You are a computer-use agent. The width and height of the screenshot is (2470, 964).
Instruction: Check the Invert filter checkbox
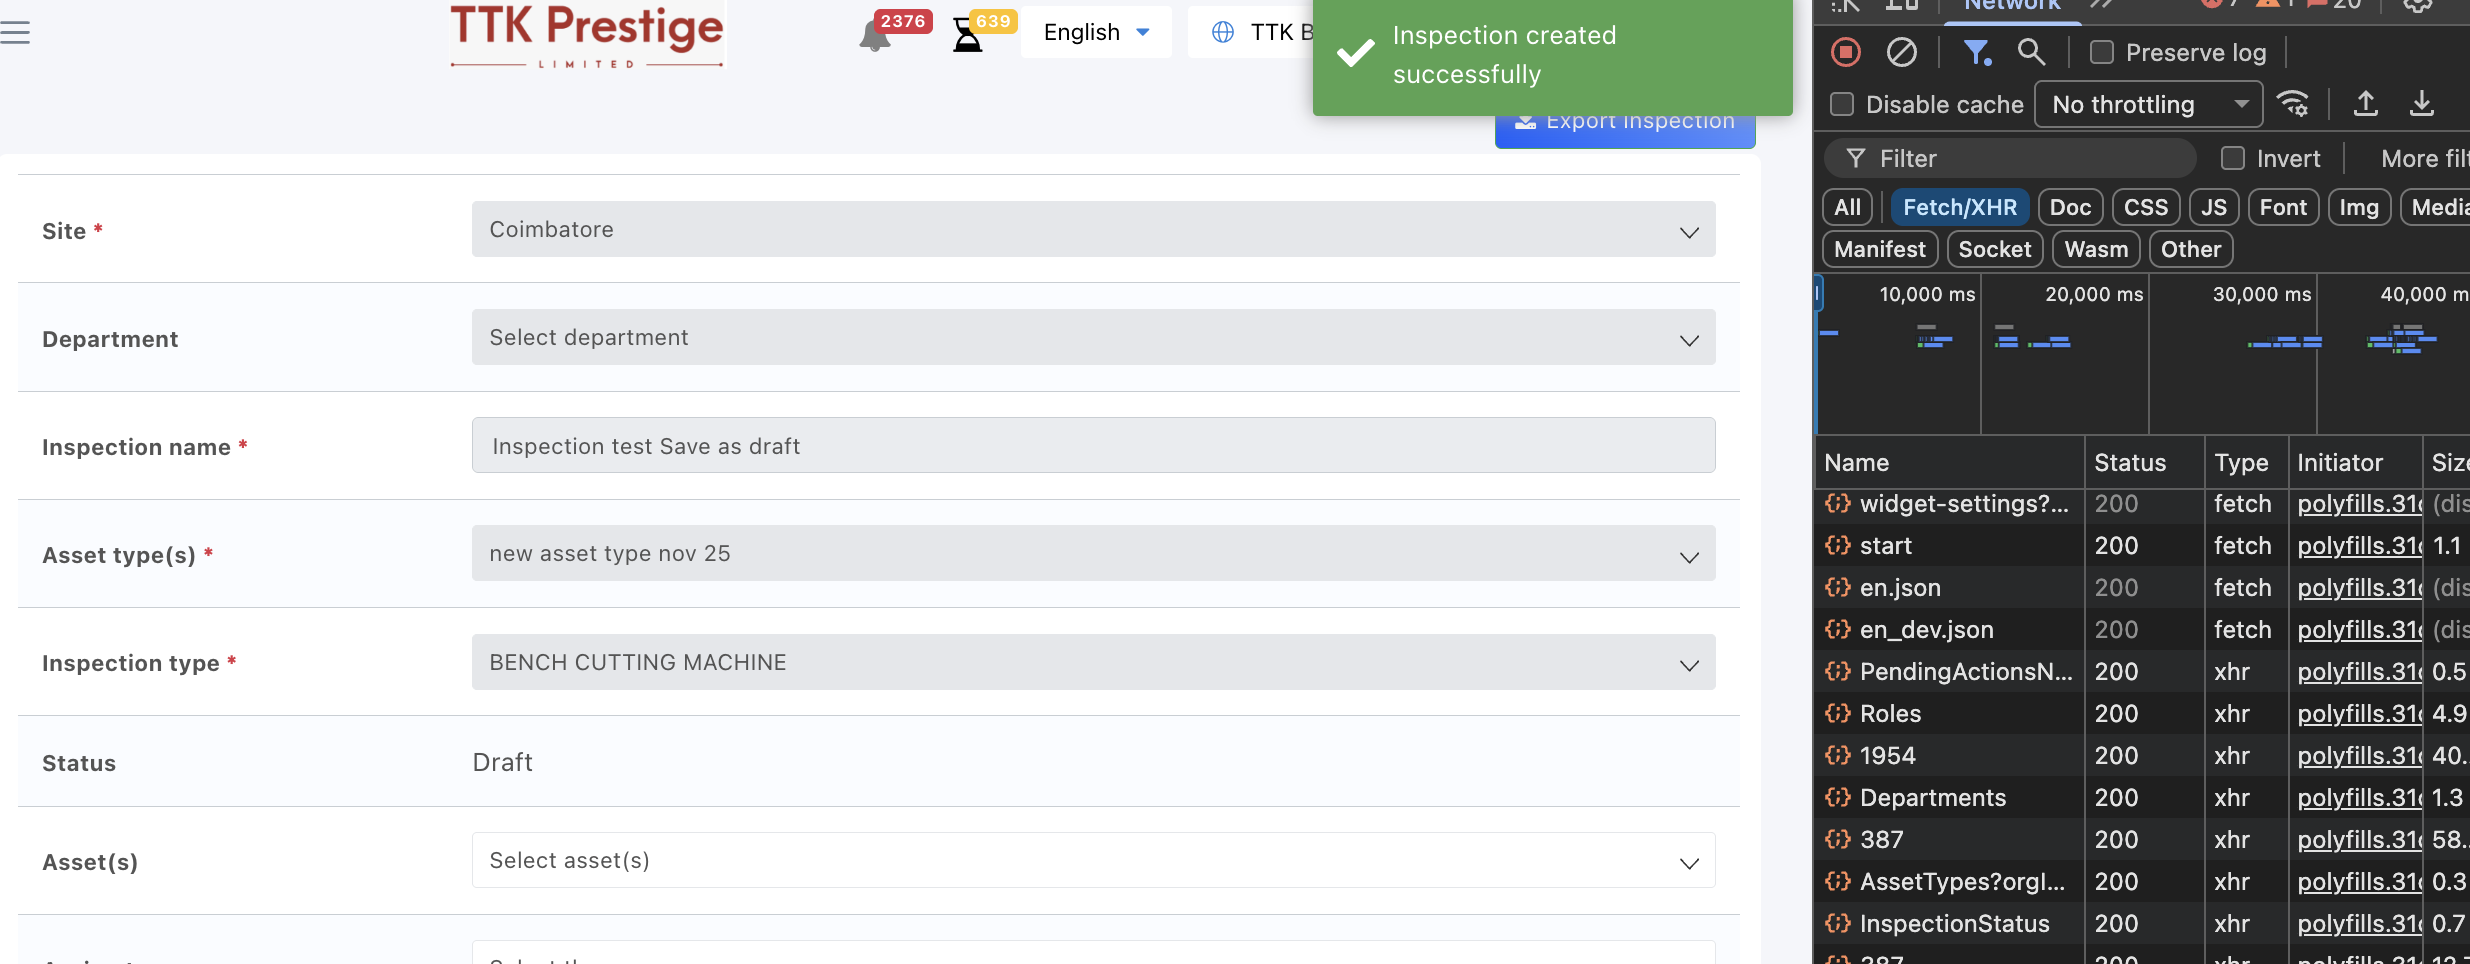(x=2233, y=158)
